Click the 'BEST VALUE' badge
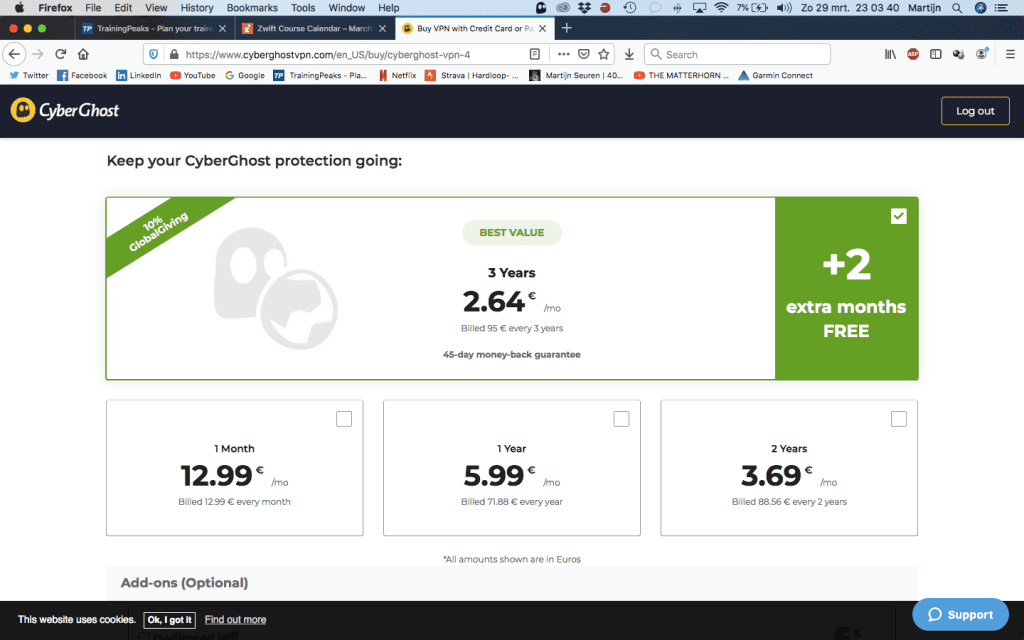 pos(511,232)
